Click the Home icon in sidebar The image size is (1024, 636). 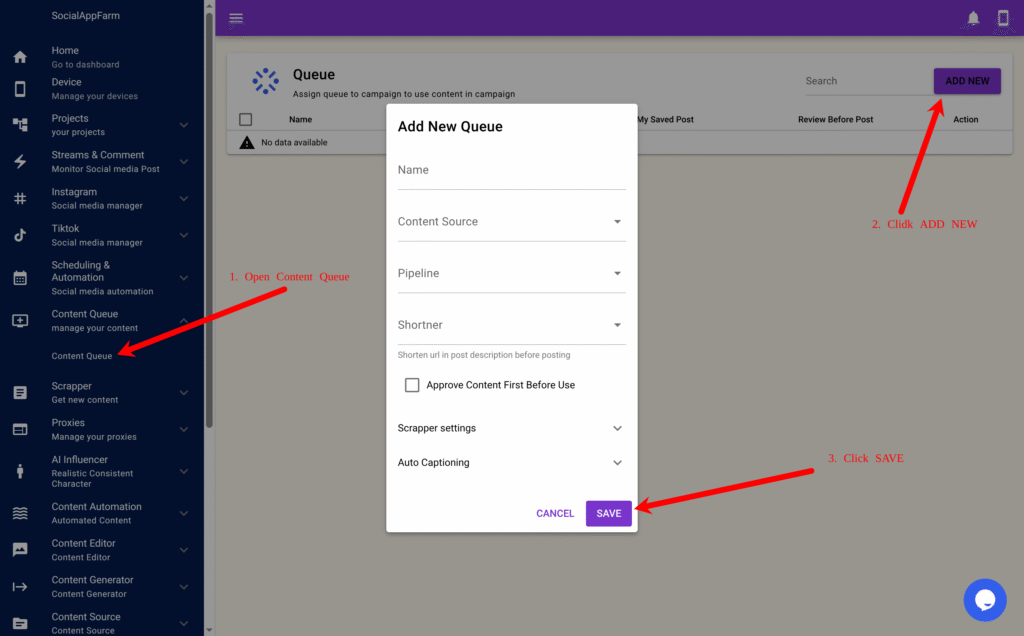20,57
